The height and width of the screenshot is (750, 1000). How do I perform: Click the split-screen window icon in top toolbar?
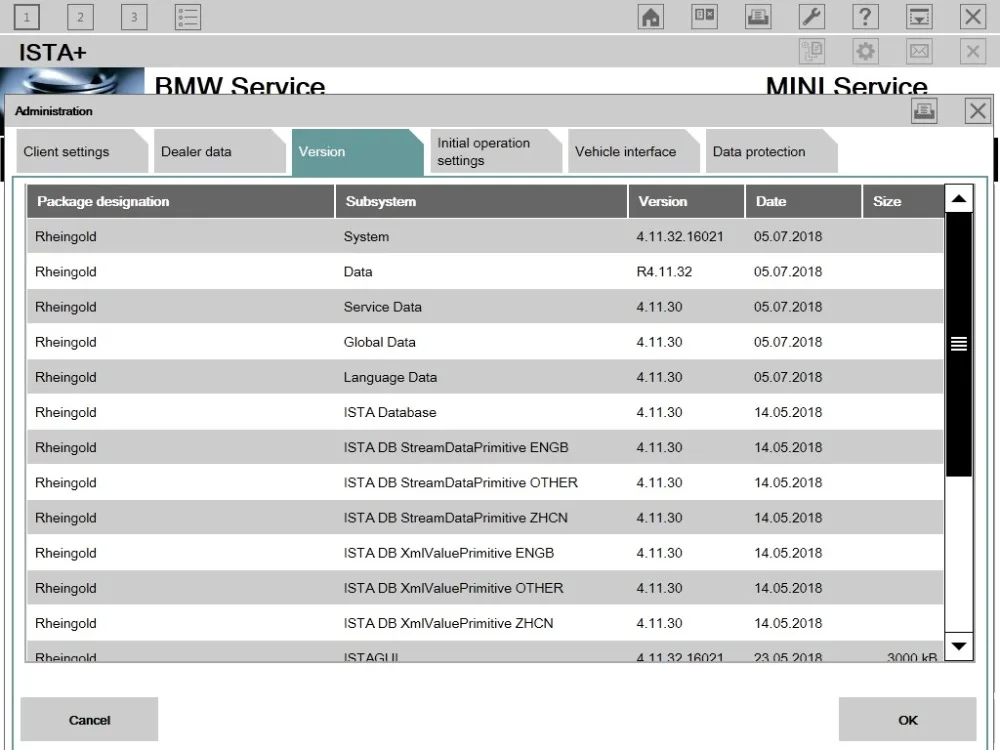point(704,17)
